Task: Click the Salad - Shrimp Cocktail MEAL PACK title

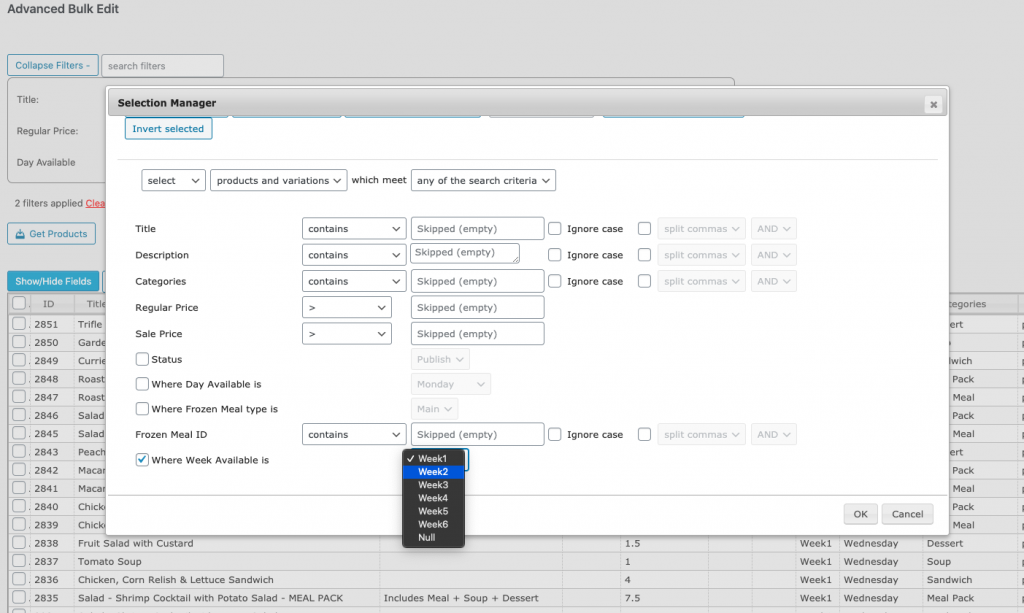Action: point(210,598)
